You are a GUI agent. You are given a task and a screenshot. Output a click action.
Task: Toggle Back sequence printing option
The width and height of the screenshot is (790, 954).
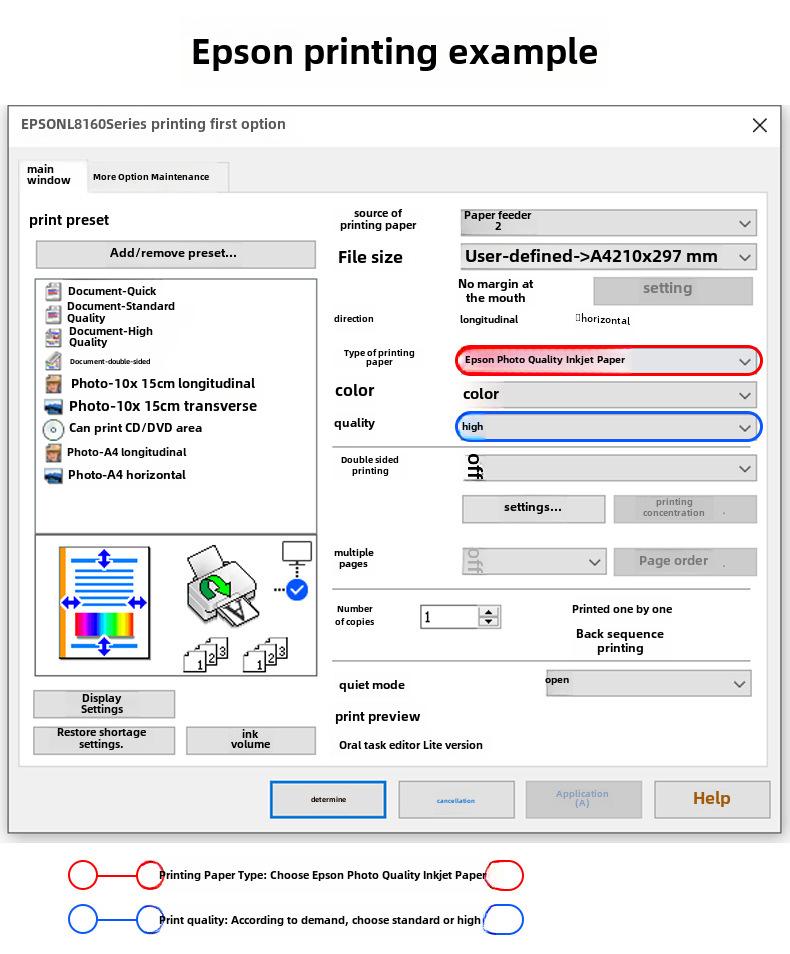click(x=620, y=641)
